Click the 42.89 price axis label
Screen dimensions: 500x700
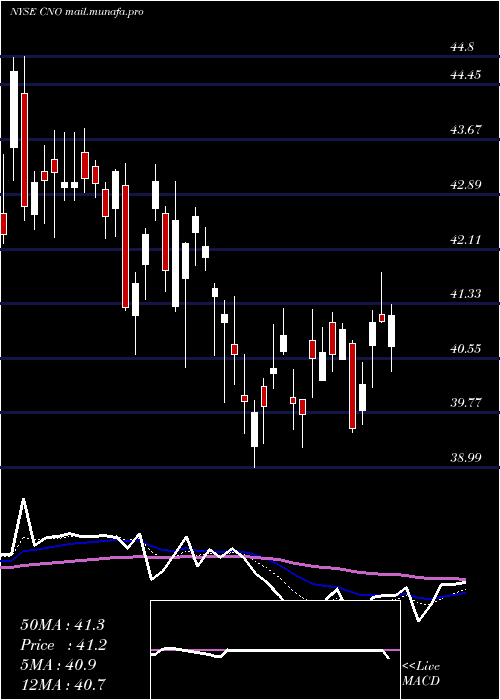[466, 185]
